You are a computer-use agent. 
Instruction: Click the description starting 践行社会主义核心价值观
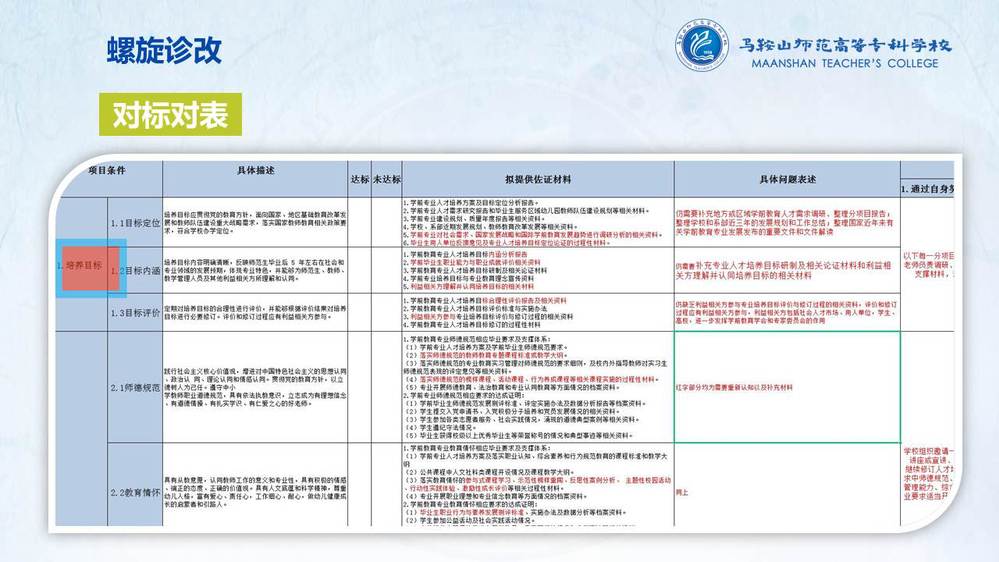[255, 387]
